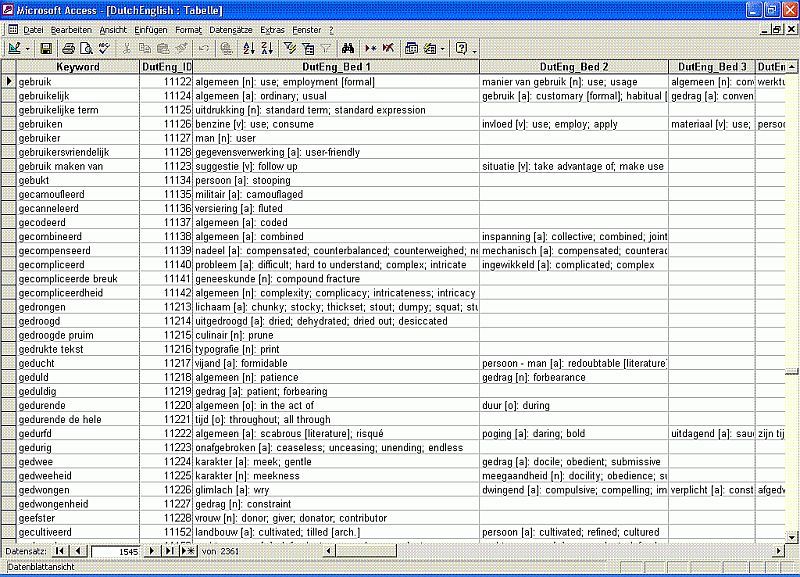Click the binoculars Find icon
800x577 pixels.
349,48
